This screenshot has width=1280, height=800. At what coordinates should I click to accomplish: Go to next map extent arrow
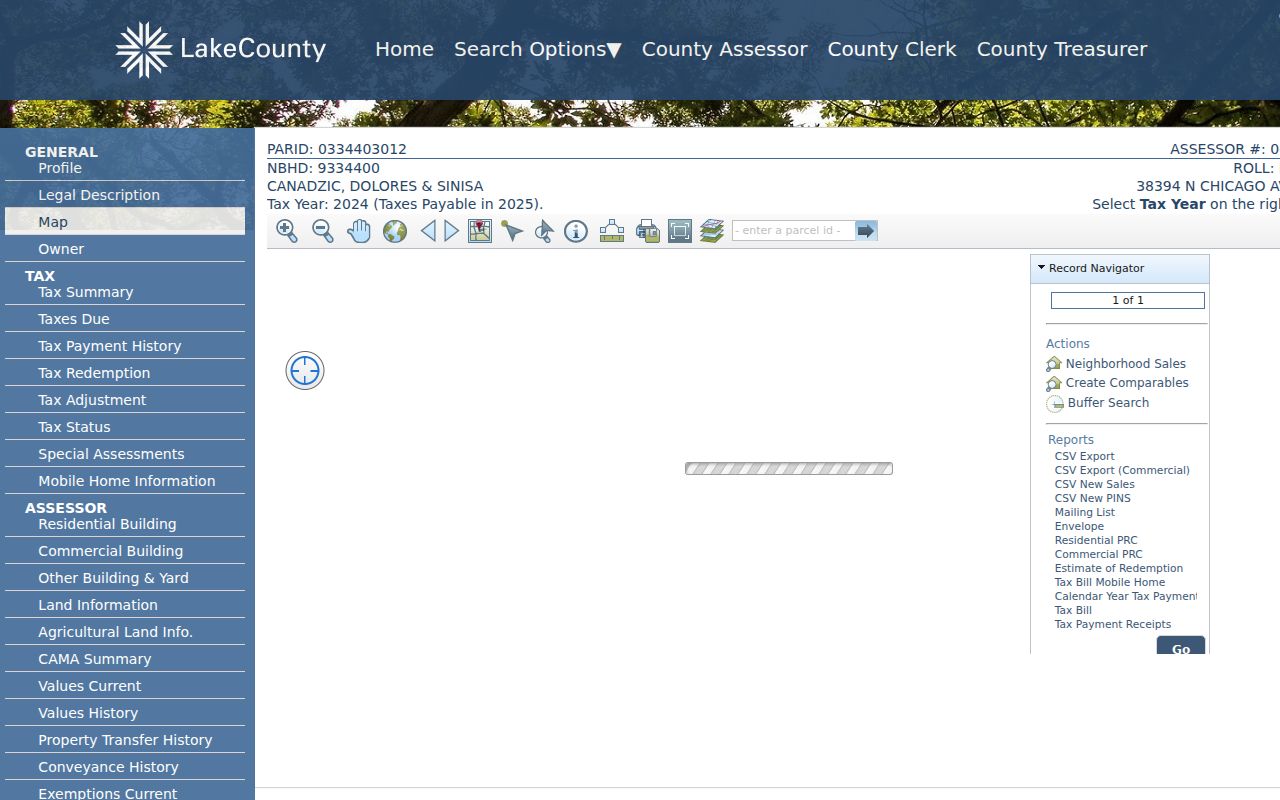[x=452, y=231]
